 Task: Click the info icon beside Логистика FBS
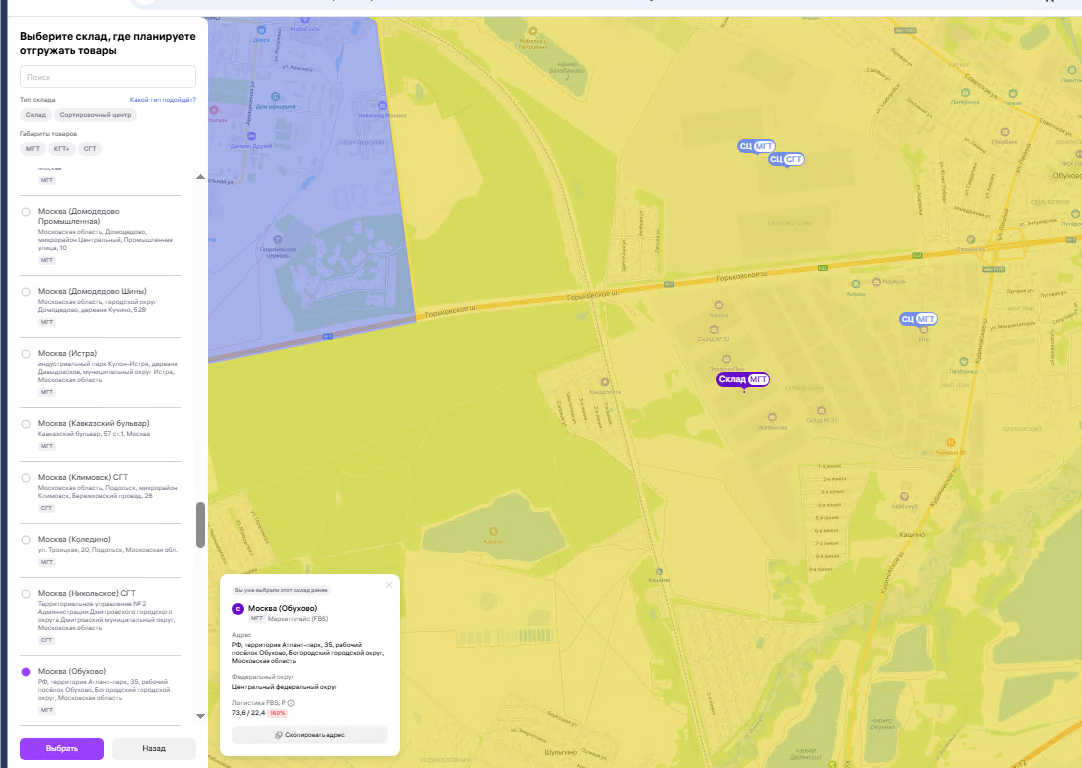(291, 703)
